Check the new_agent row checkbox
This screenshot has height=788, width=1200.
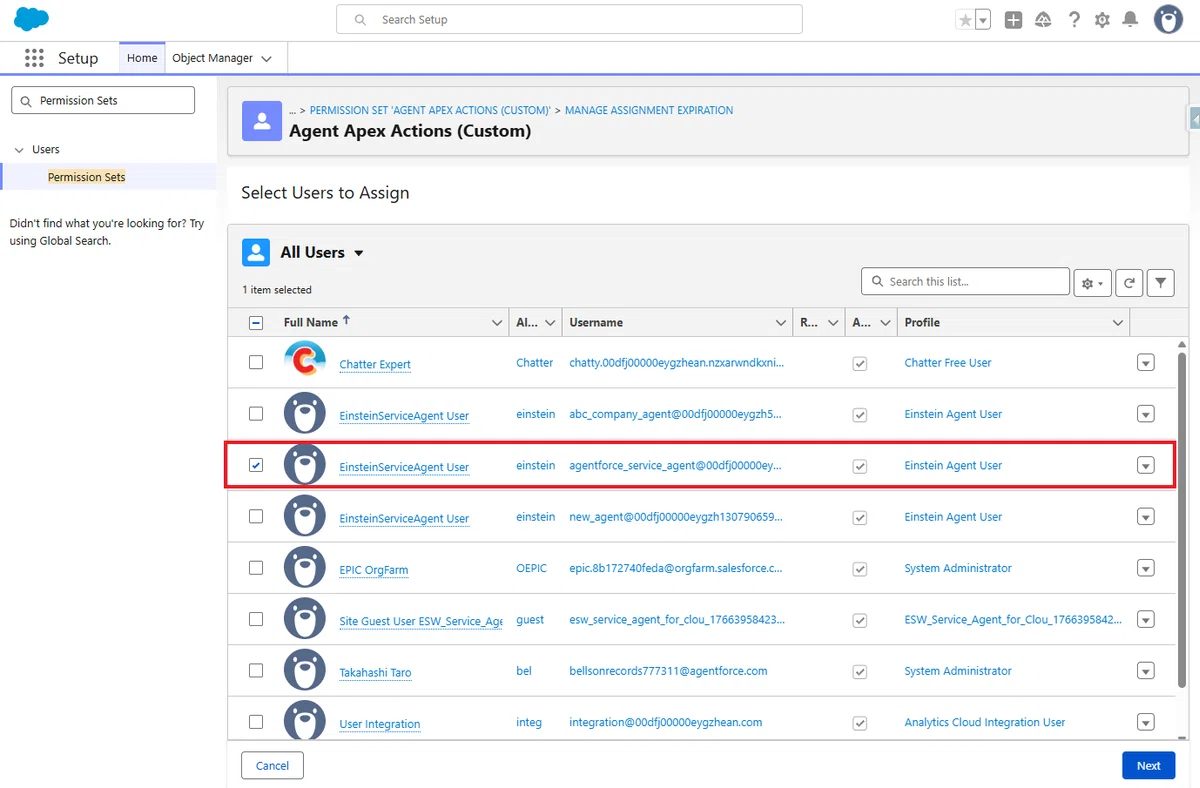tap(256, 516)
